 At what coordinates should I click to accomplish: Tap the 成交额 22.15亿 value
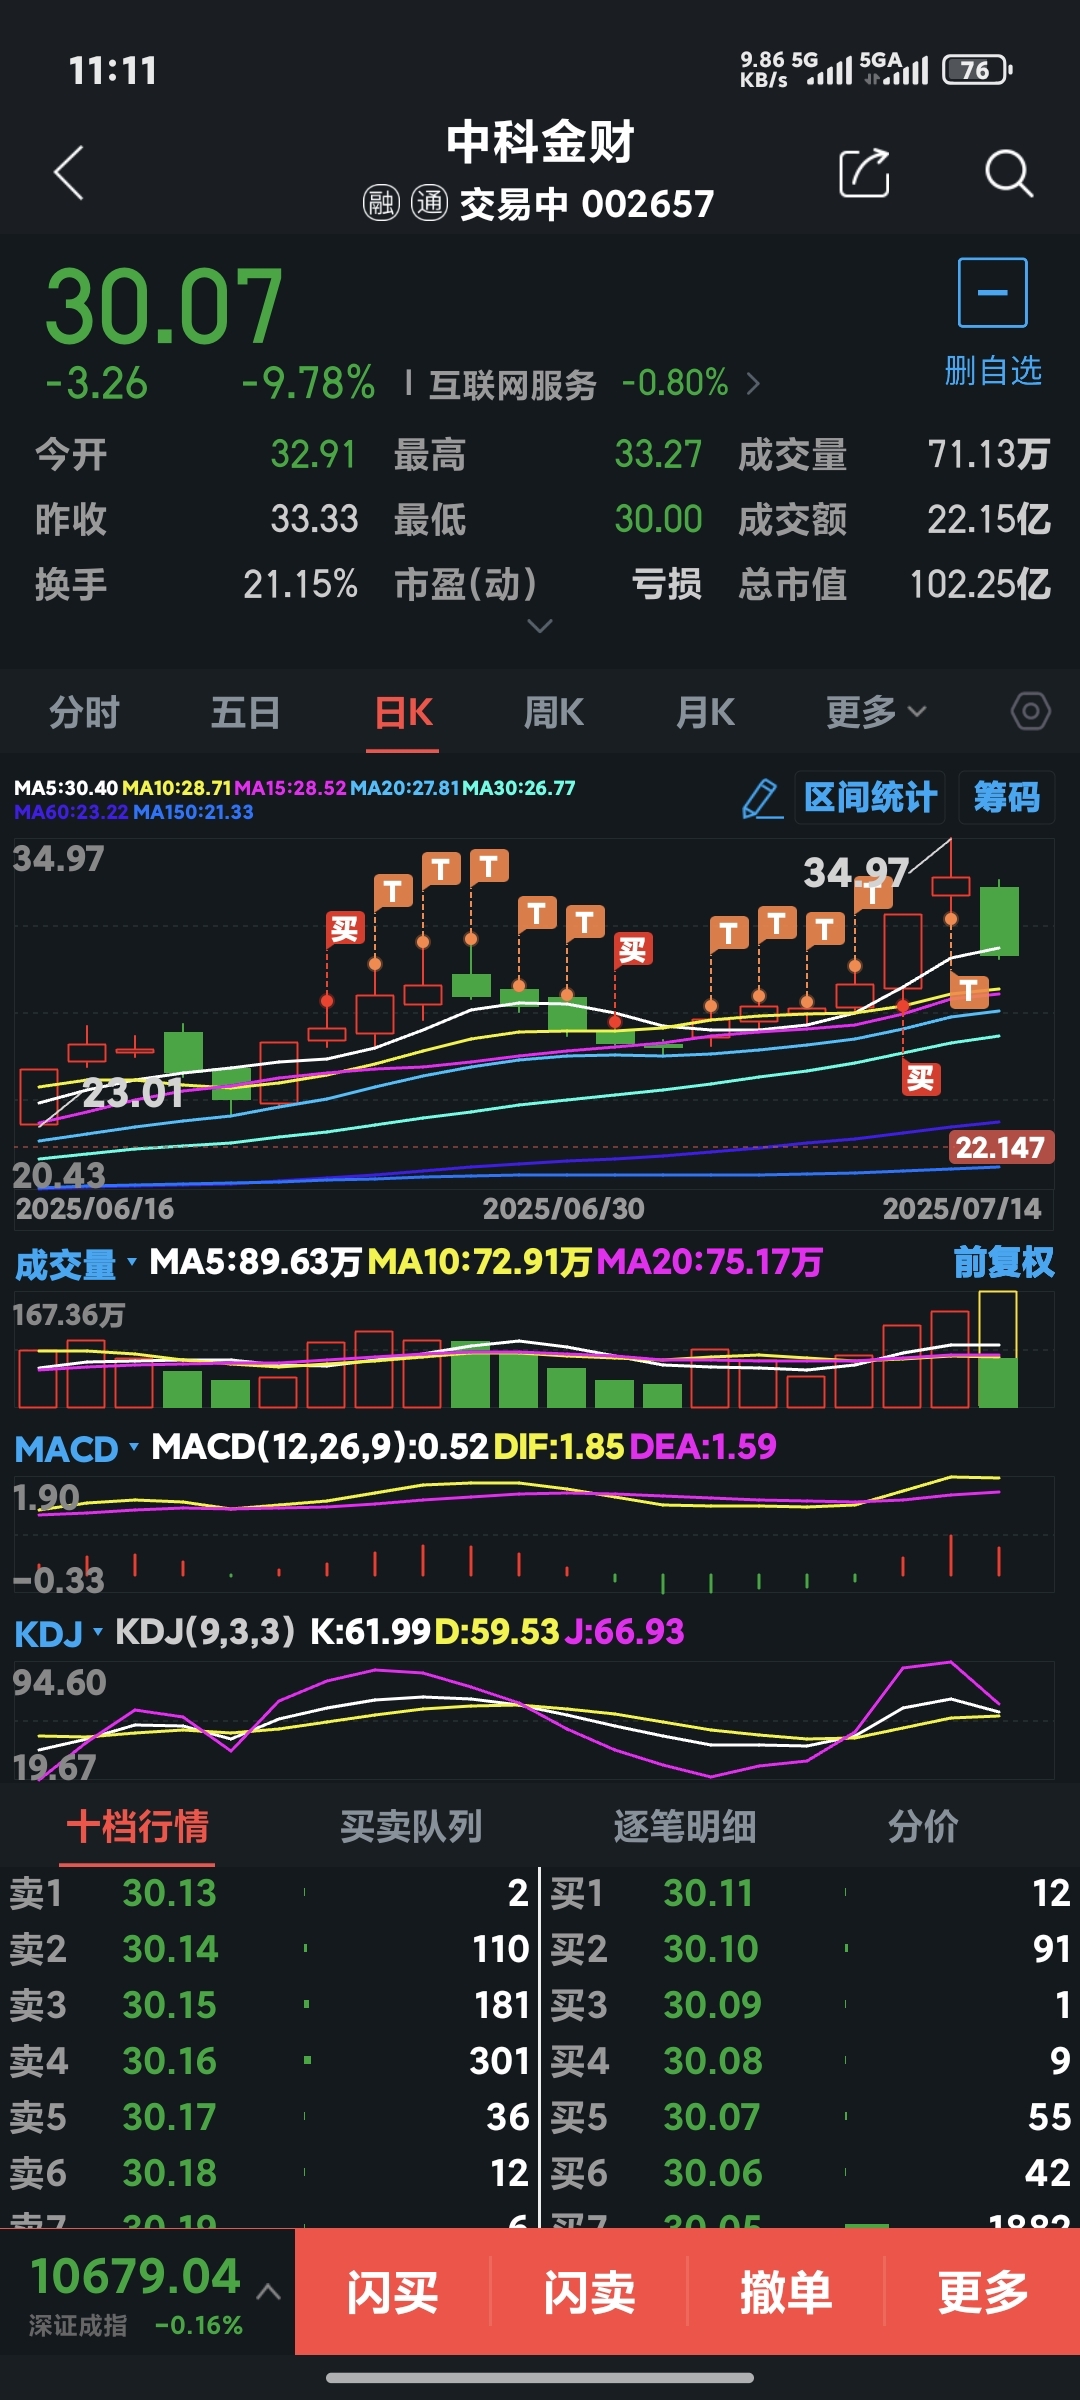[x=988, y=519]
